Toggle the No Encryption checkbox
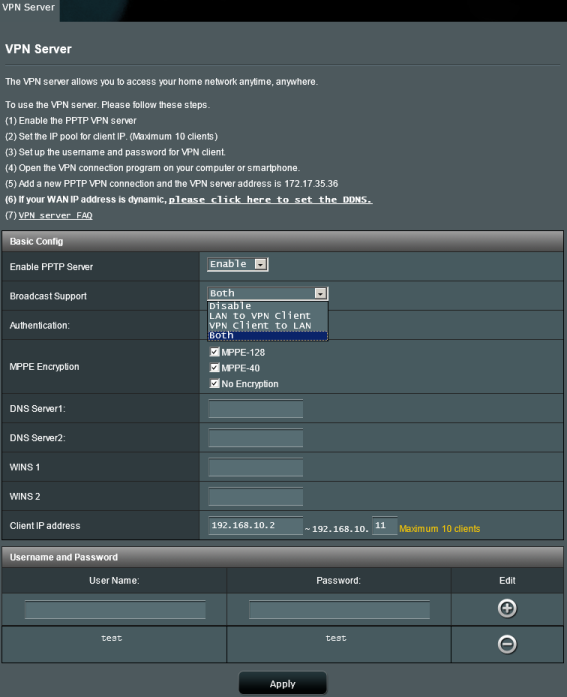567x697 pixels. [215, 383]
